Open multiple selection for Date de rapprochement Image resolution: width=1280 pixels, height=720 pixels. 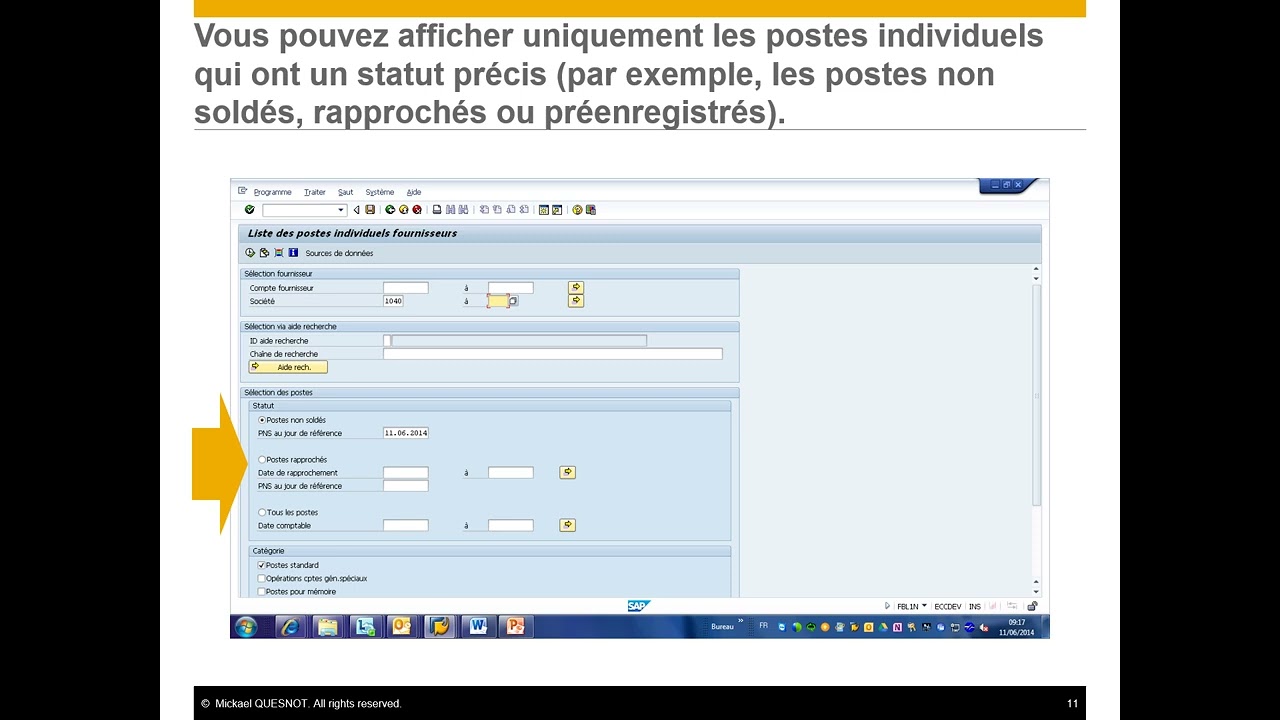point(568,472)
